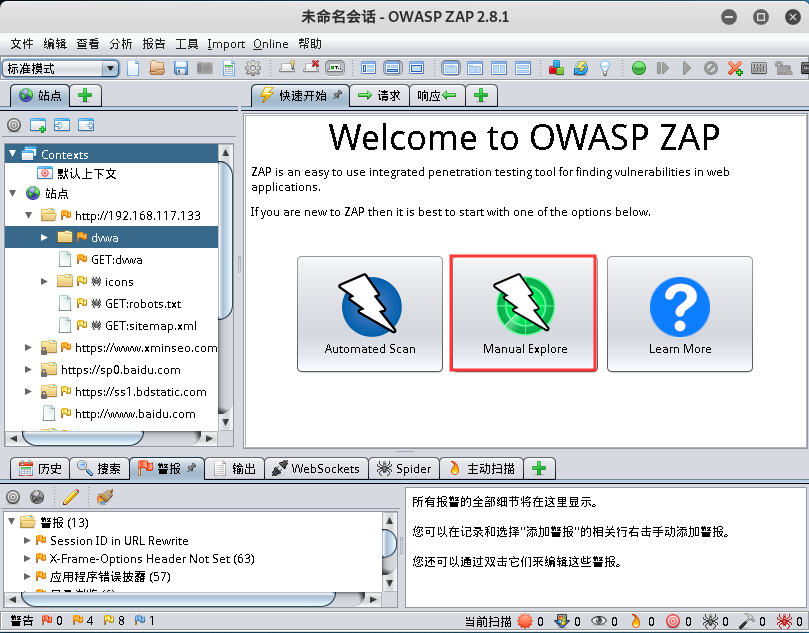Open the Online menu
The width and height of the screenshot is (809, 633).
pyautogui.click(x=271, y=44)
